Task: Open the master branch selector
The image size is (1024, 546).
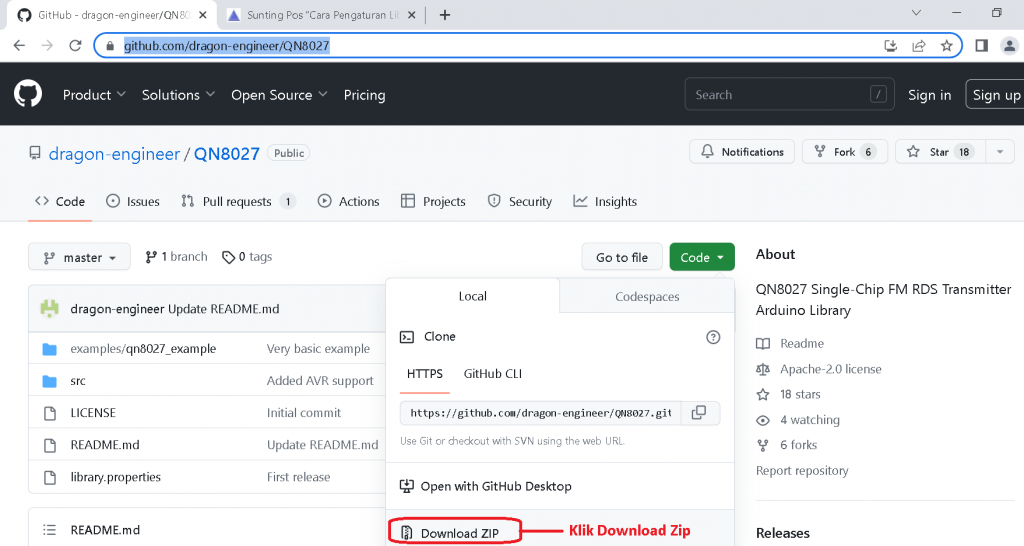Action: 79,257
